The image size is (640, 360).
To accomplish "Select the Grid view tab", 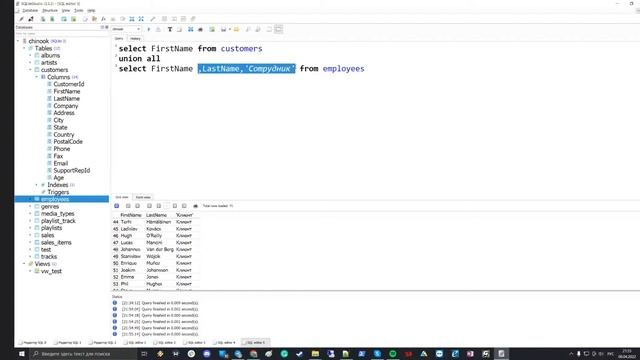I will pos(122,197).
